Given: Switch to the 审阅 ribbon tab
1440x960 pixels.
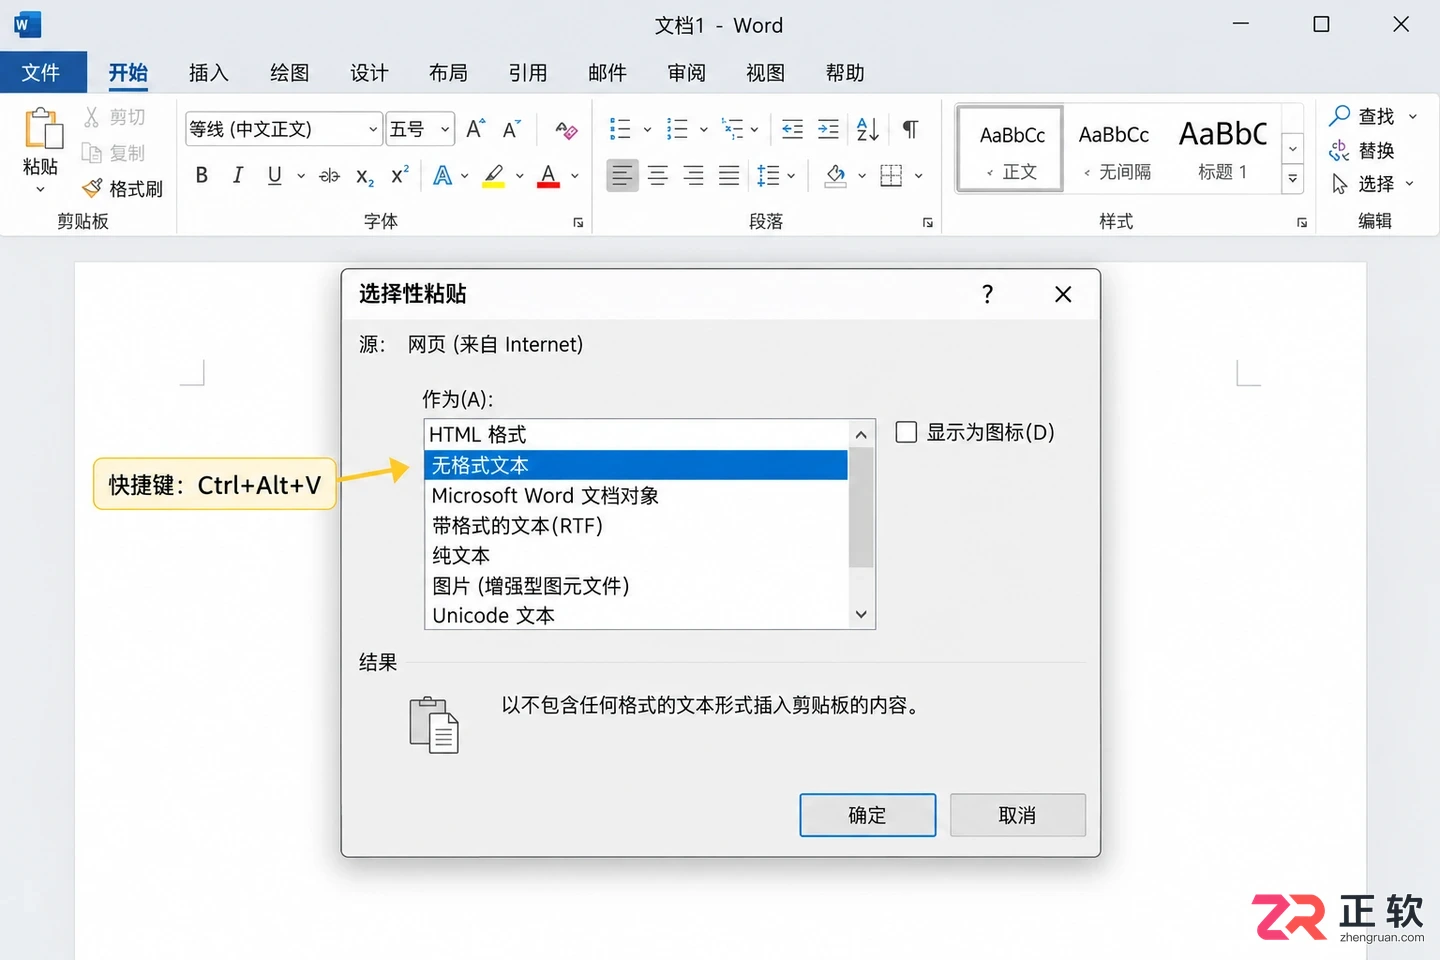Looking at the screenshot, I should [687, 73].
